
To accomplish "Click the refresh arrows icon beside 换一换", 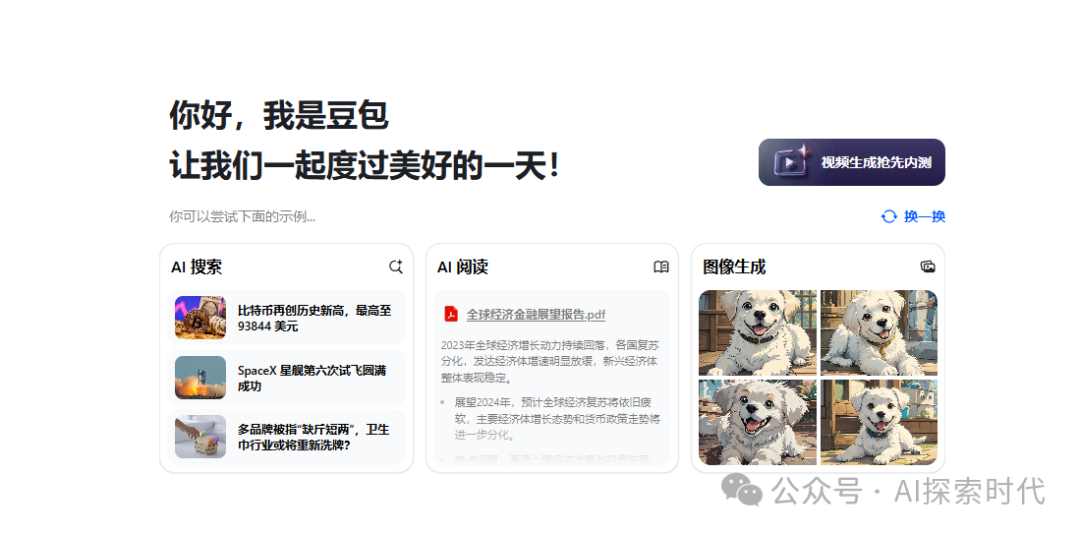I will tap(889, 216).
